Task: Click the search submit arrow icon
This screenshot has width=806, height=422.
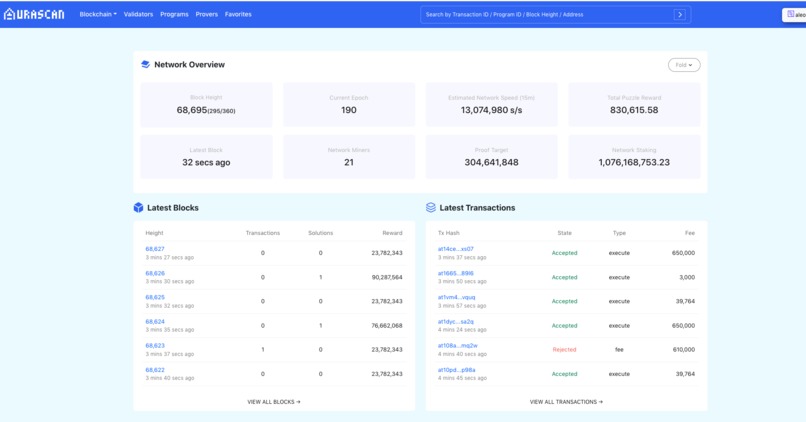Action: (680, 14)
